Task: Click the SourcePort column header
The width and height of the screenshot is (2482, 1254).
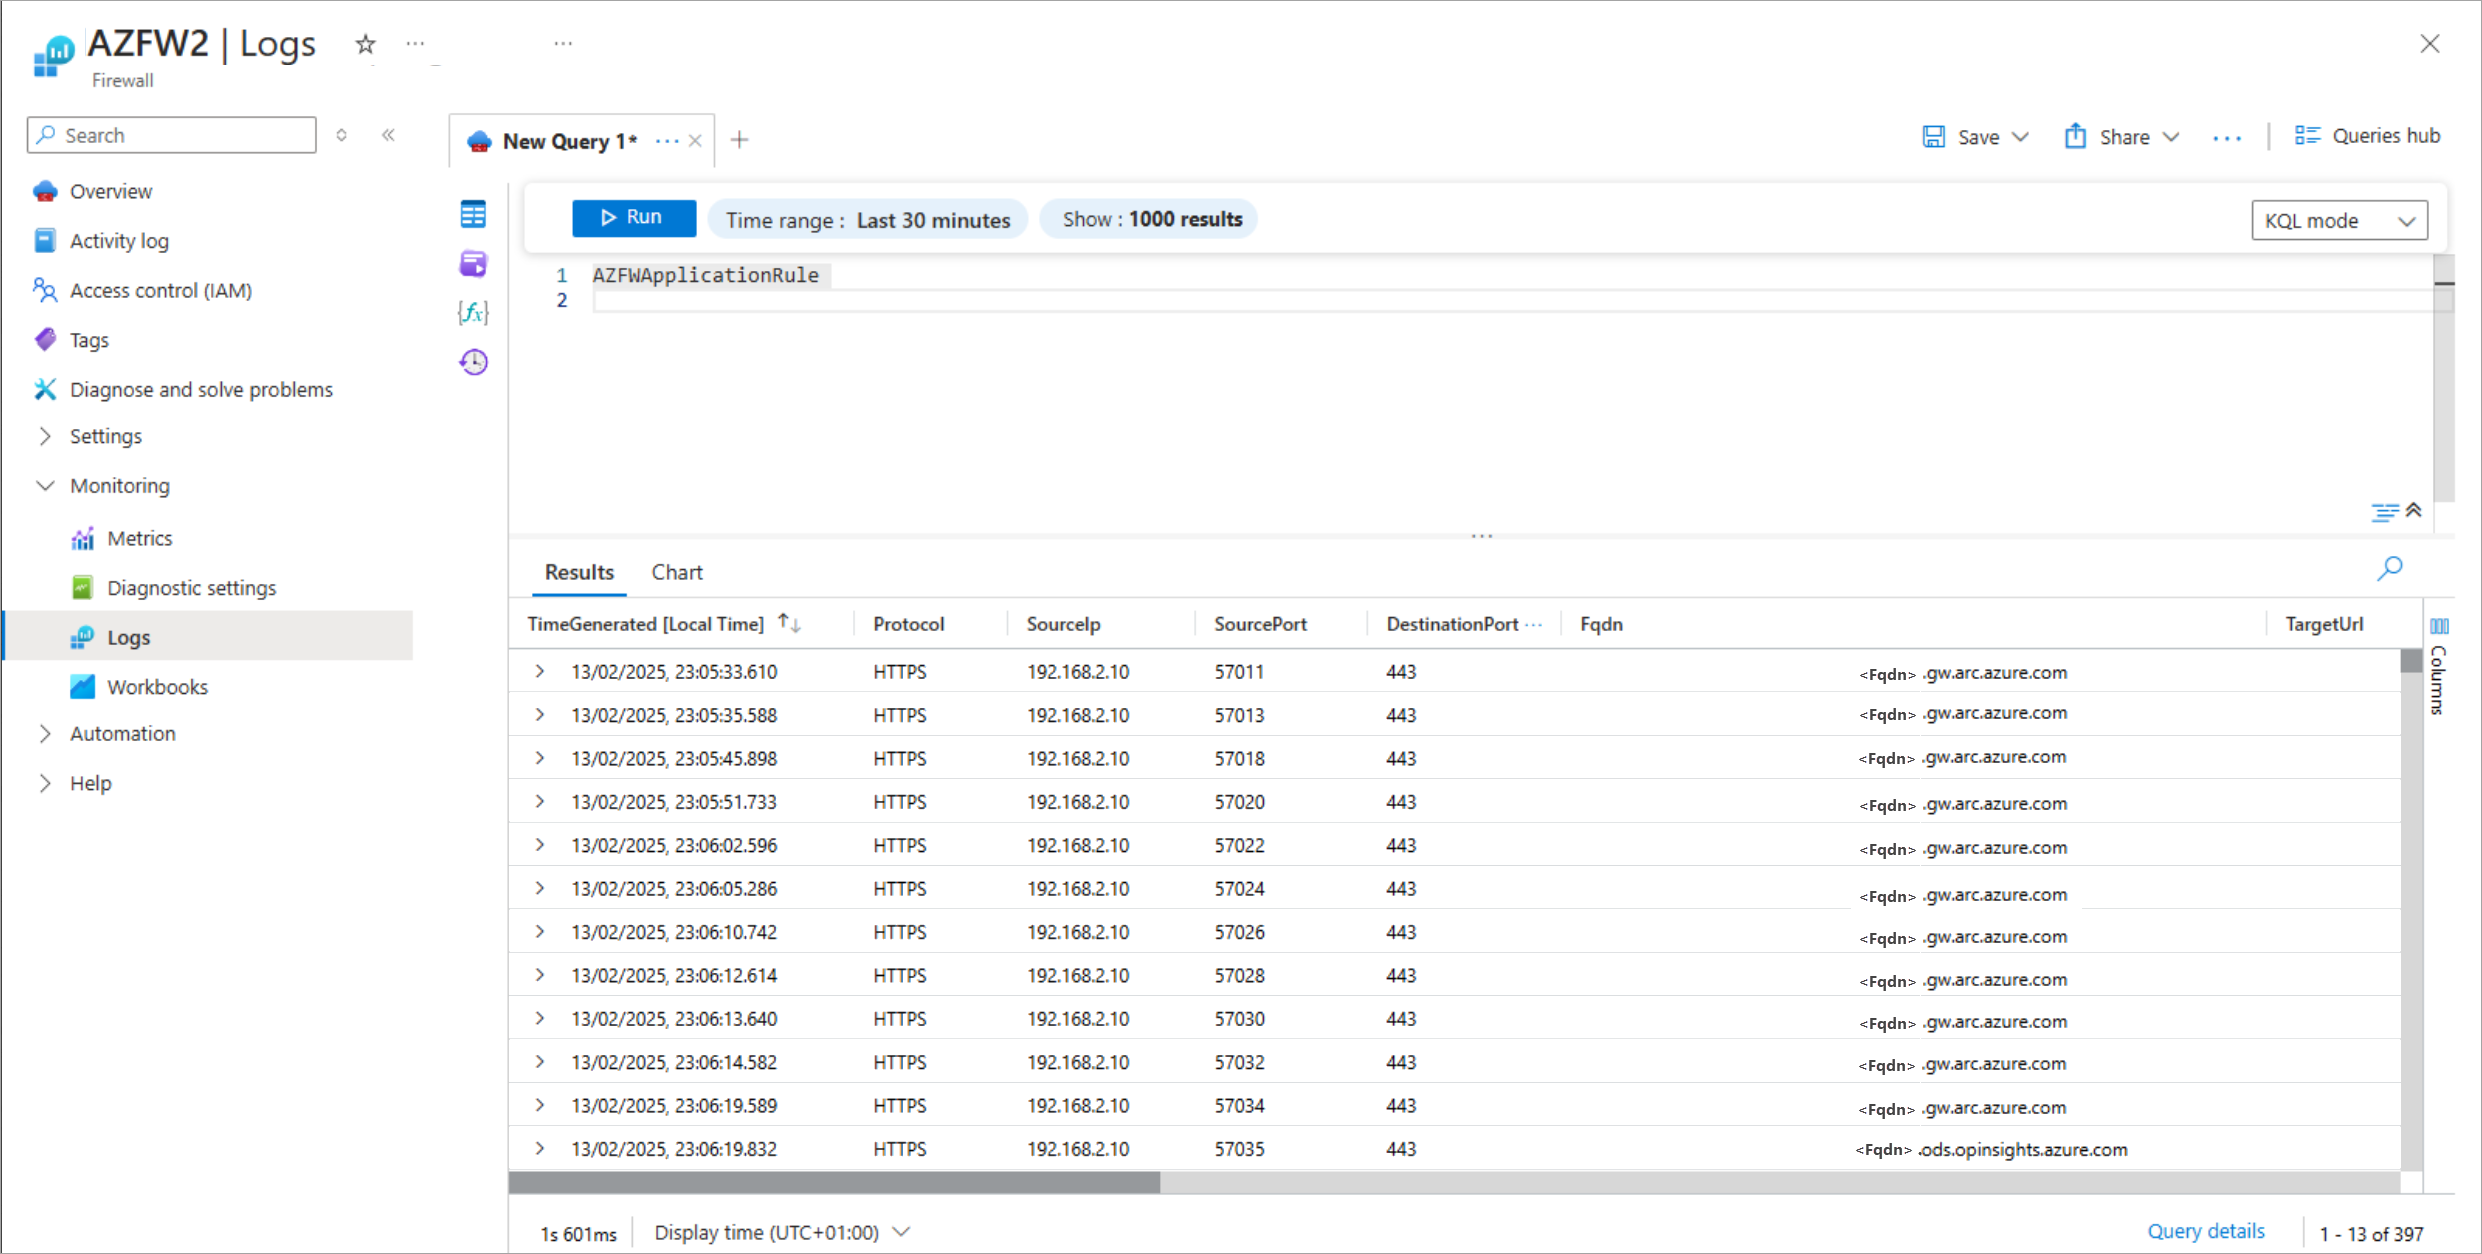Action: (1260, 624)
